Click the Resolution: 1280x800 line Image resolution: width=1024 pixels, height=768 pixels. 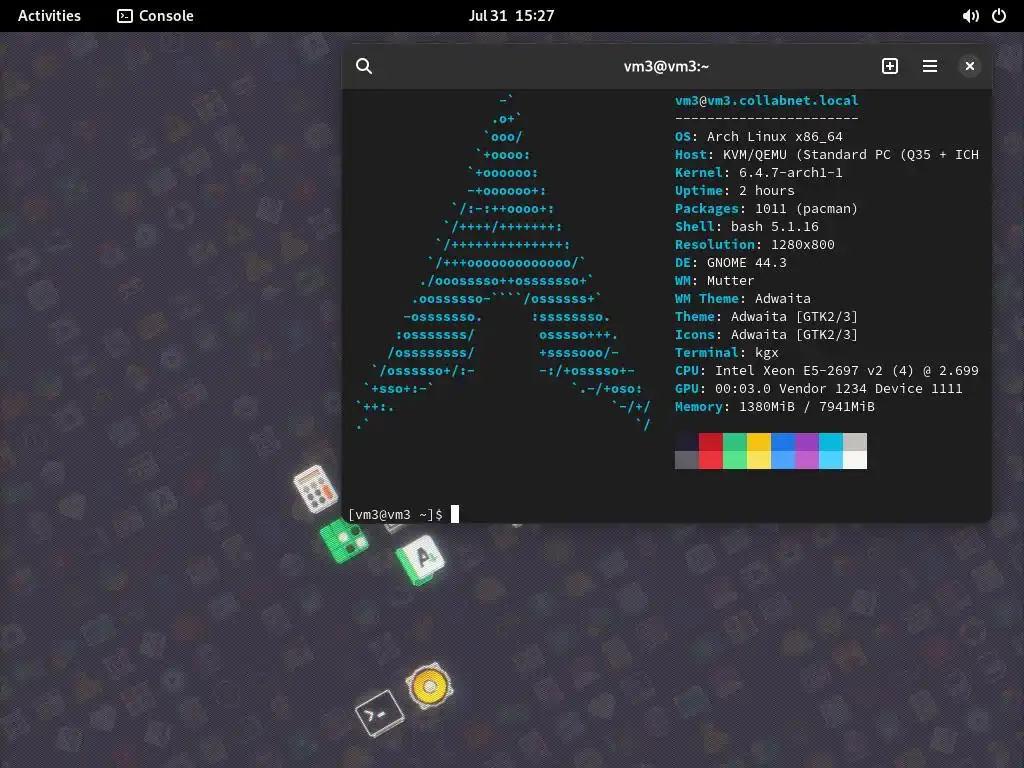pos(755,244)
